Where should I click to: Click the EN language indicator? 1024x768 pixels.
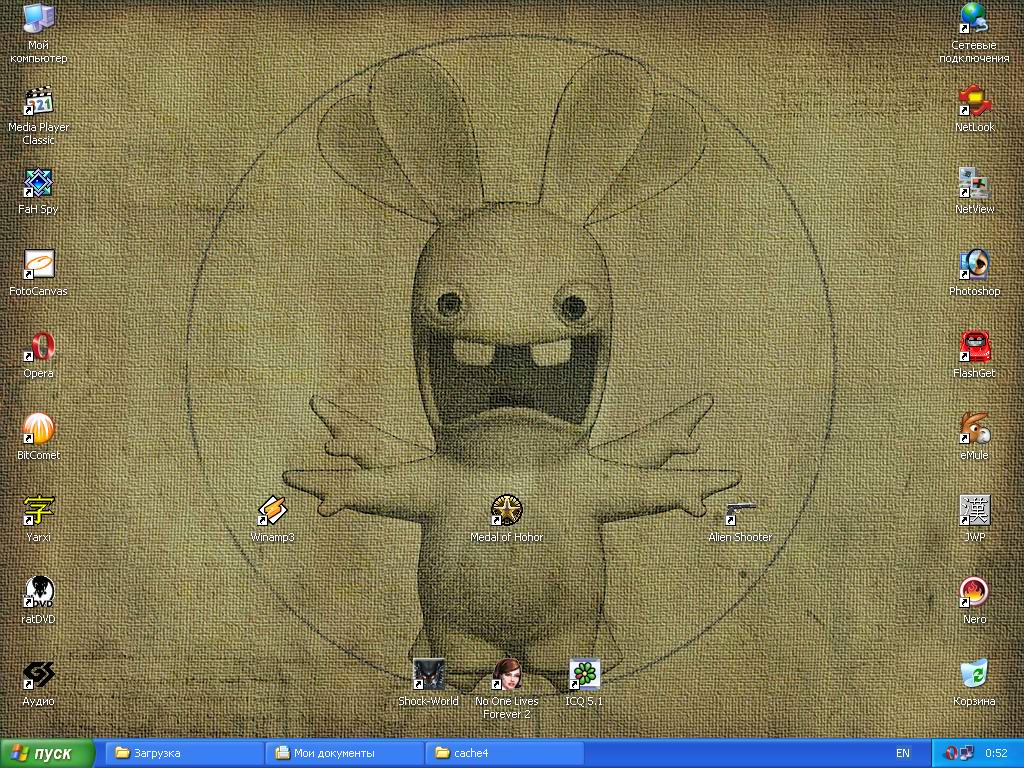pos(903,753)
